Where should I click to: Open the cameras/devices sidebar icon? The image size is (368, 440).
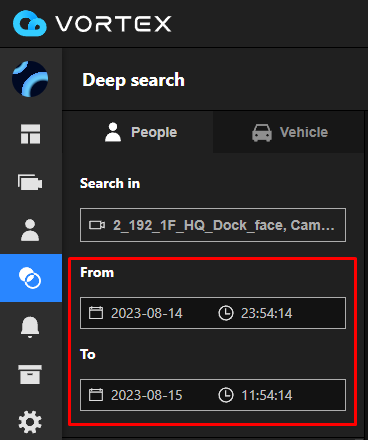30,182
